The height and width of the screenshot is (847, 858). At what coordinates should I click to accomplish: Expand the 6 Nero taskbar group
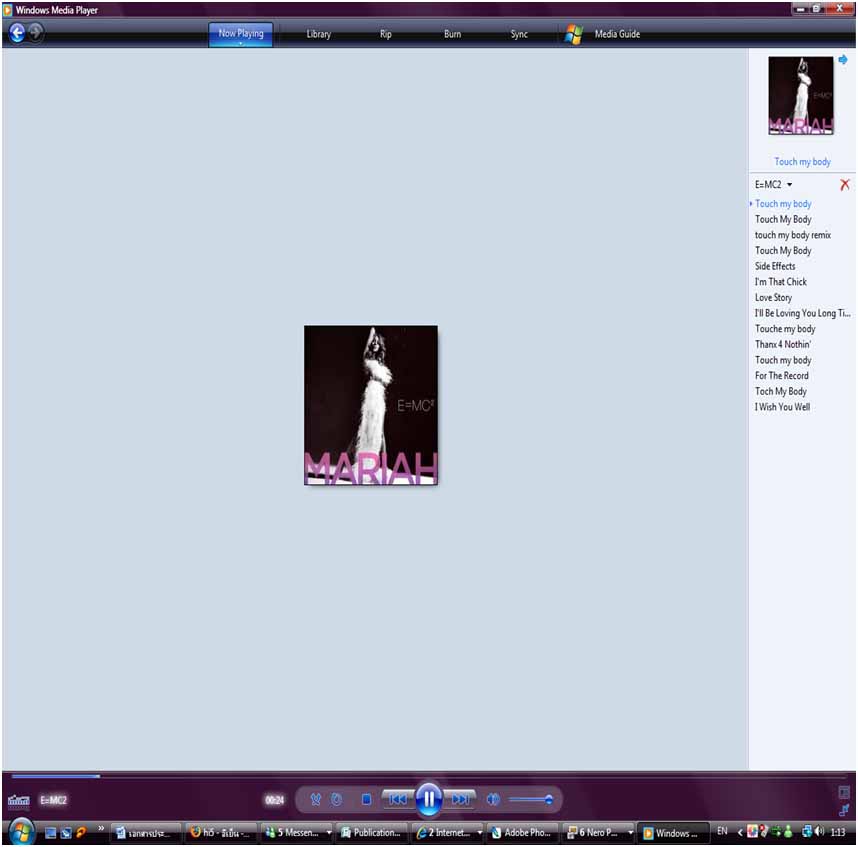630,833
